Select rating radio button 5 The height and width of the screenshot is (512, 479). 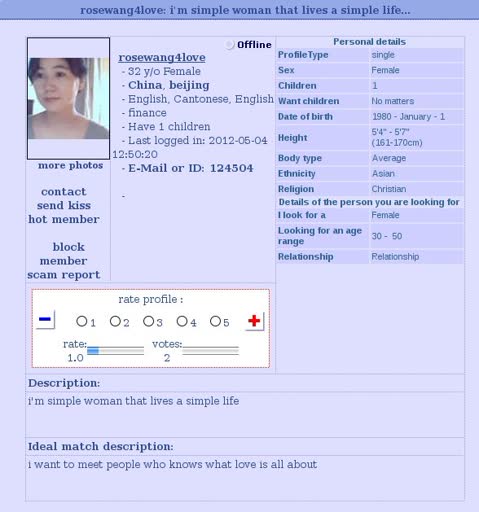click(x=215, y=321)
